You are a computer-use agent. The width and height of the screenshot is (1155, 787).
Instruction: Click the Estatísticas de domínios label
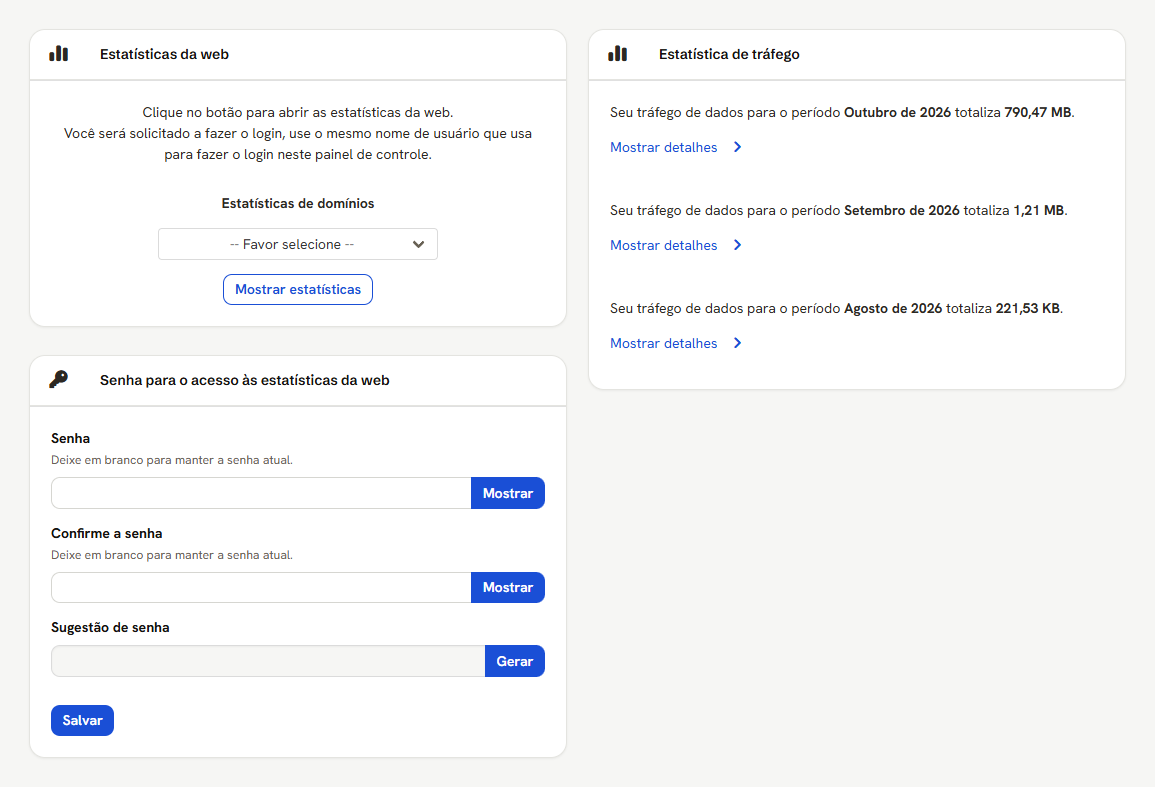(298, 203)
